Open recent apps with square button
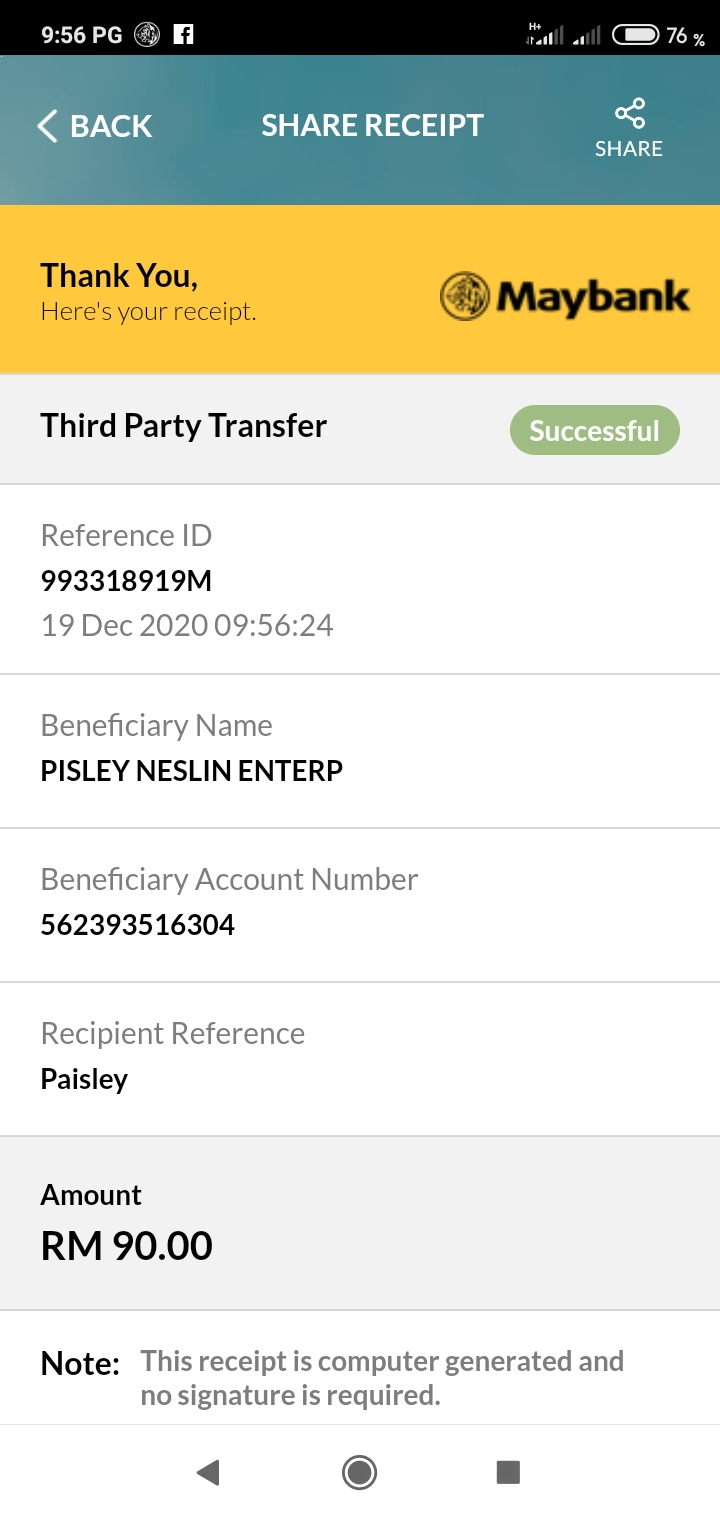The image size is (720, 1520). (508, 1472)
